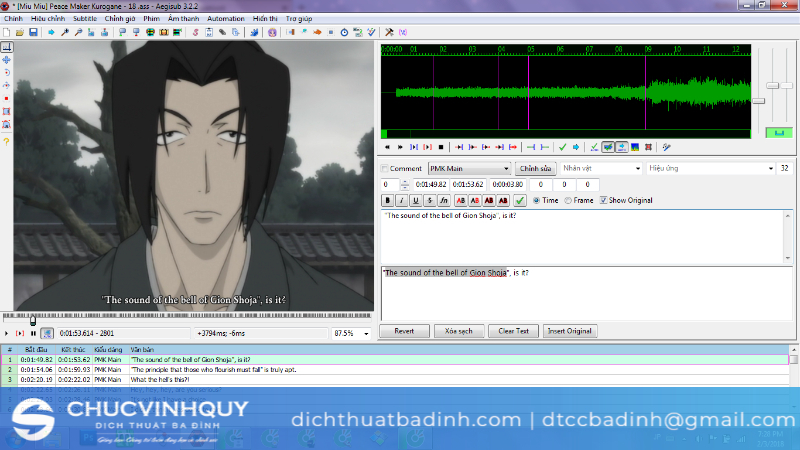The image size is (800, 450).
Task: Open the Spell Checker checkmark icon
Action: pyautogui.click(x=371, y=32)
